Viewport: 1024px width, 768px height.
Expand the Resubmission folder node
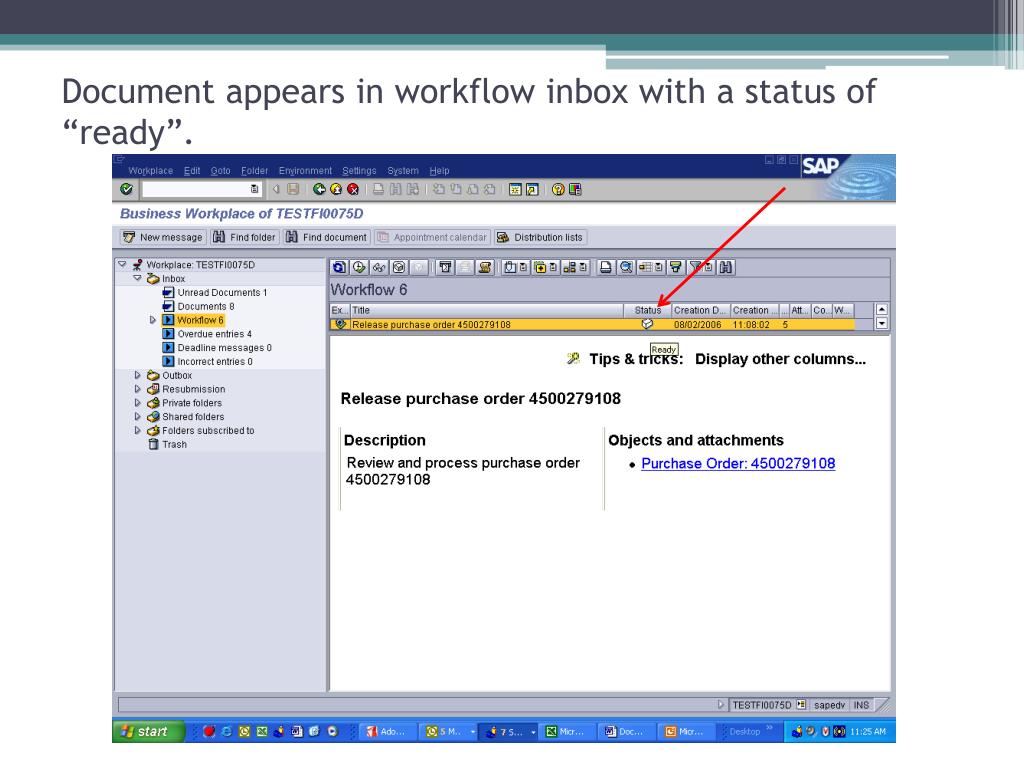137,389
